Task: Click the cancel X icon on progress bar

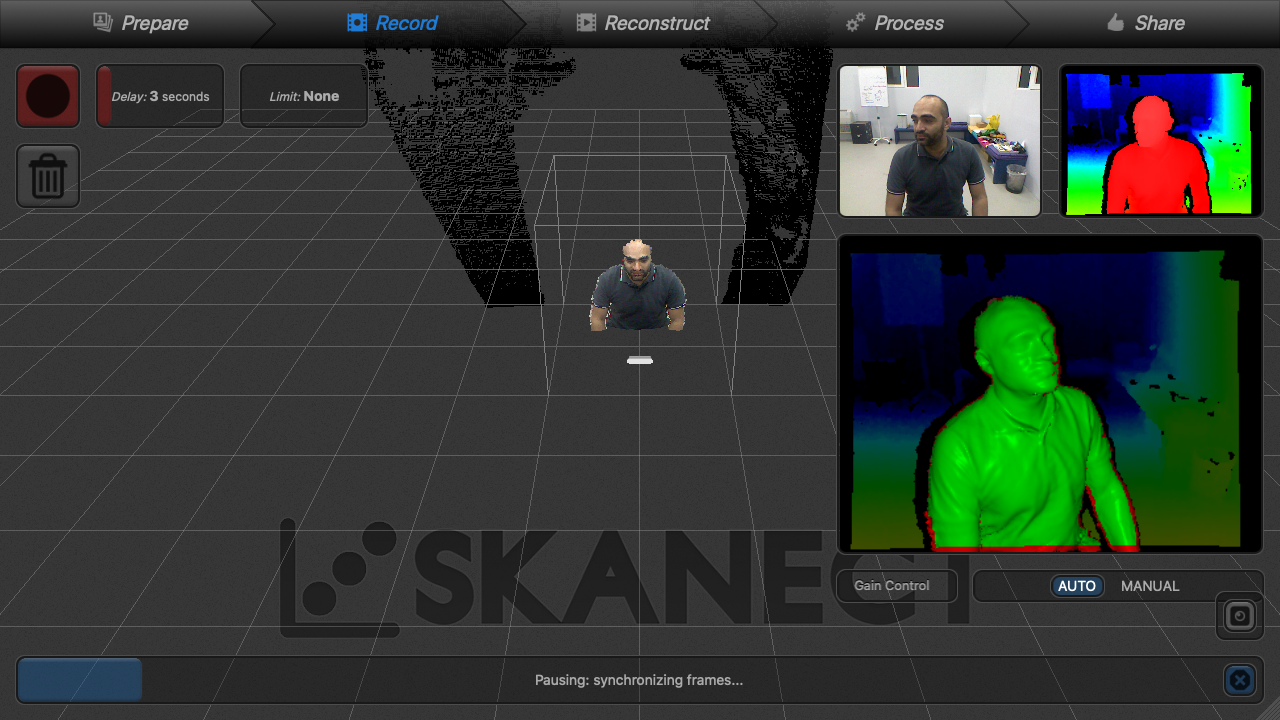Action: (1239, 680)
